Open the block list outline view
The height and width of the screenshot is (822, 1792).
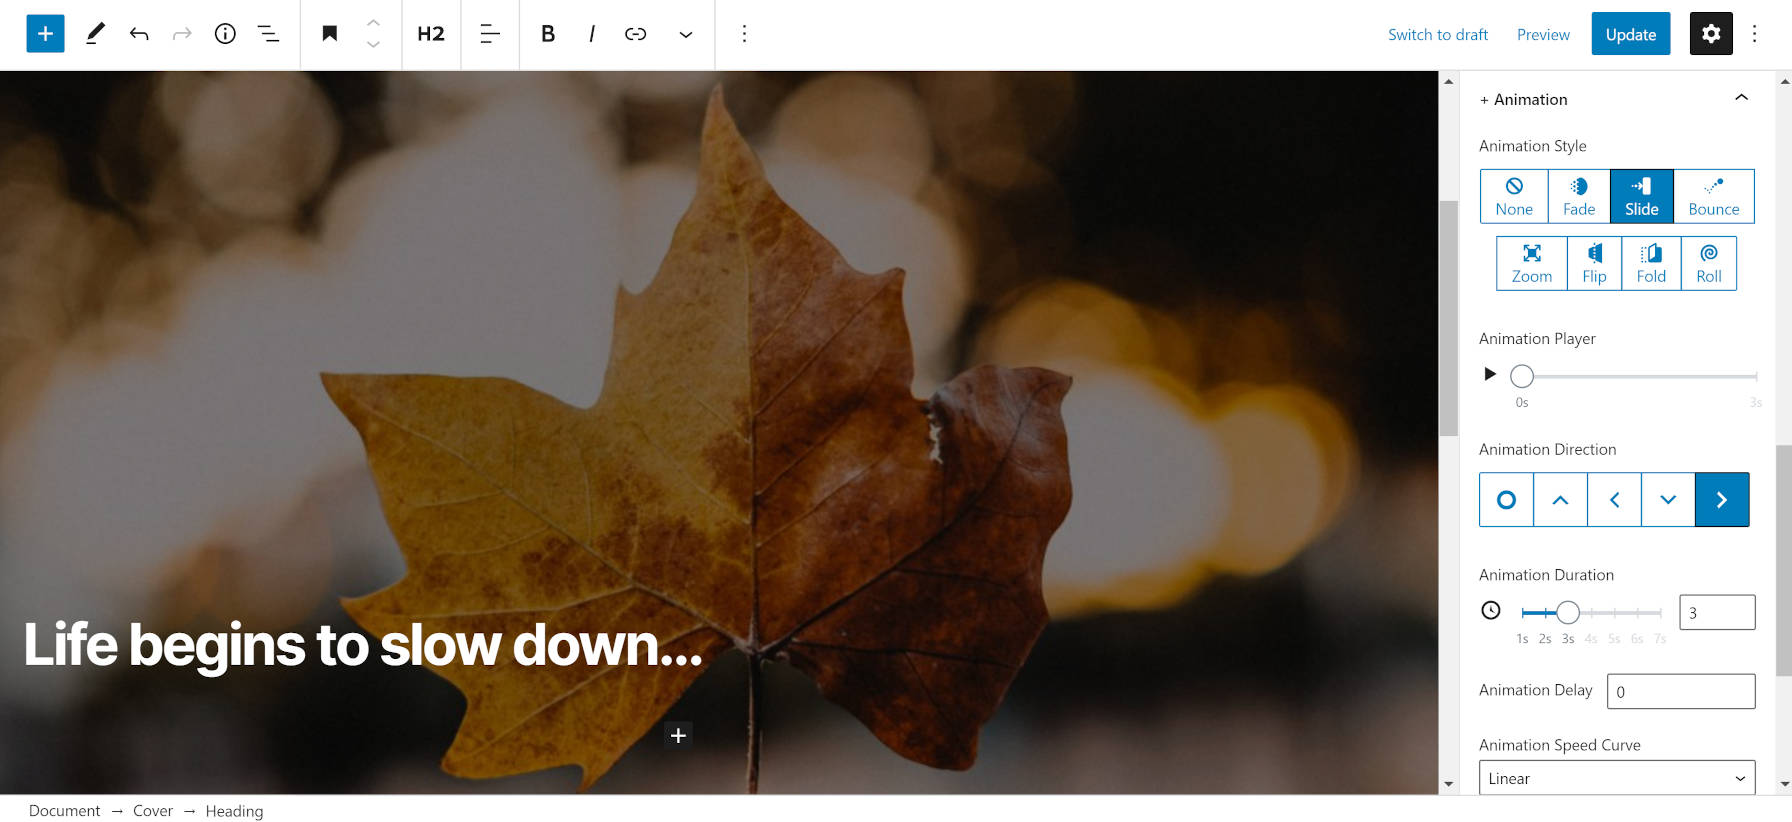click(x=268, y=34)
